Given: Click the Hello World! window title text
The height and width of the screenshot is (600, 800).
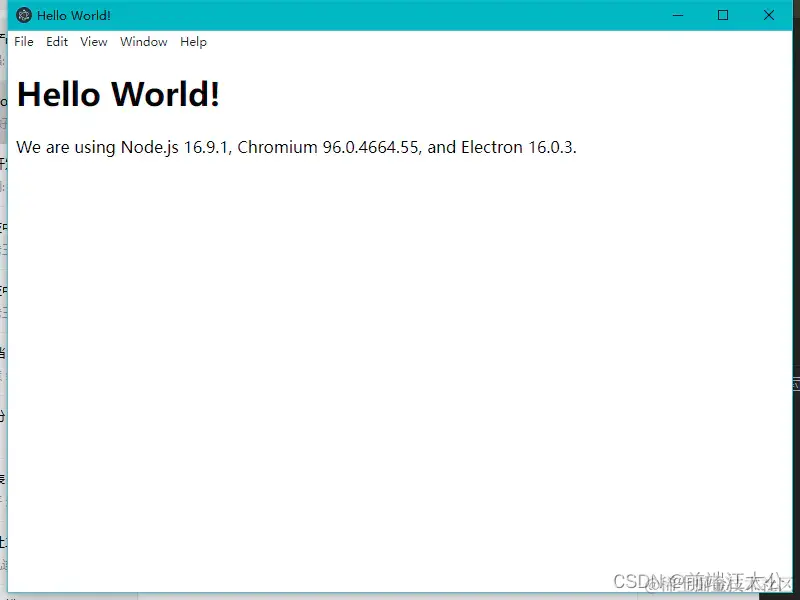Looking at the screenshot, I should point(74,15).
